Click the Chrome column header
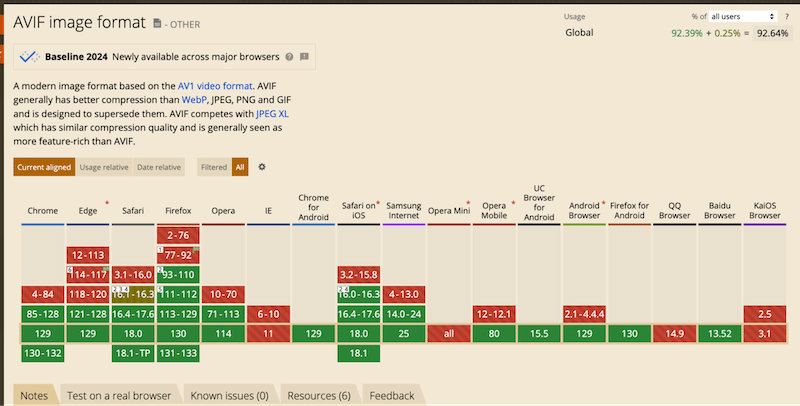The image size is (800, 406). pos(43,211)
